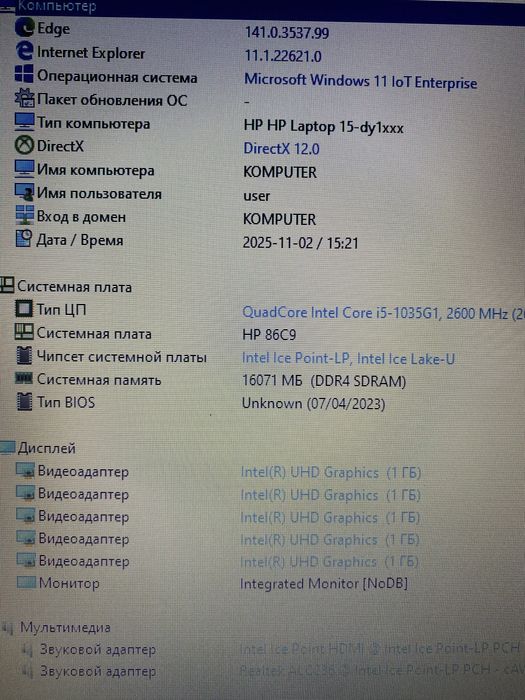Click the Windows logo icon beside Операционная система

point(24,74)
